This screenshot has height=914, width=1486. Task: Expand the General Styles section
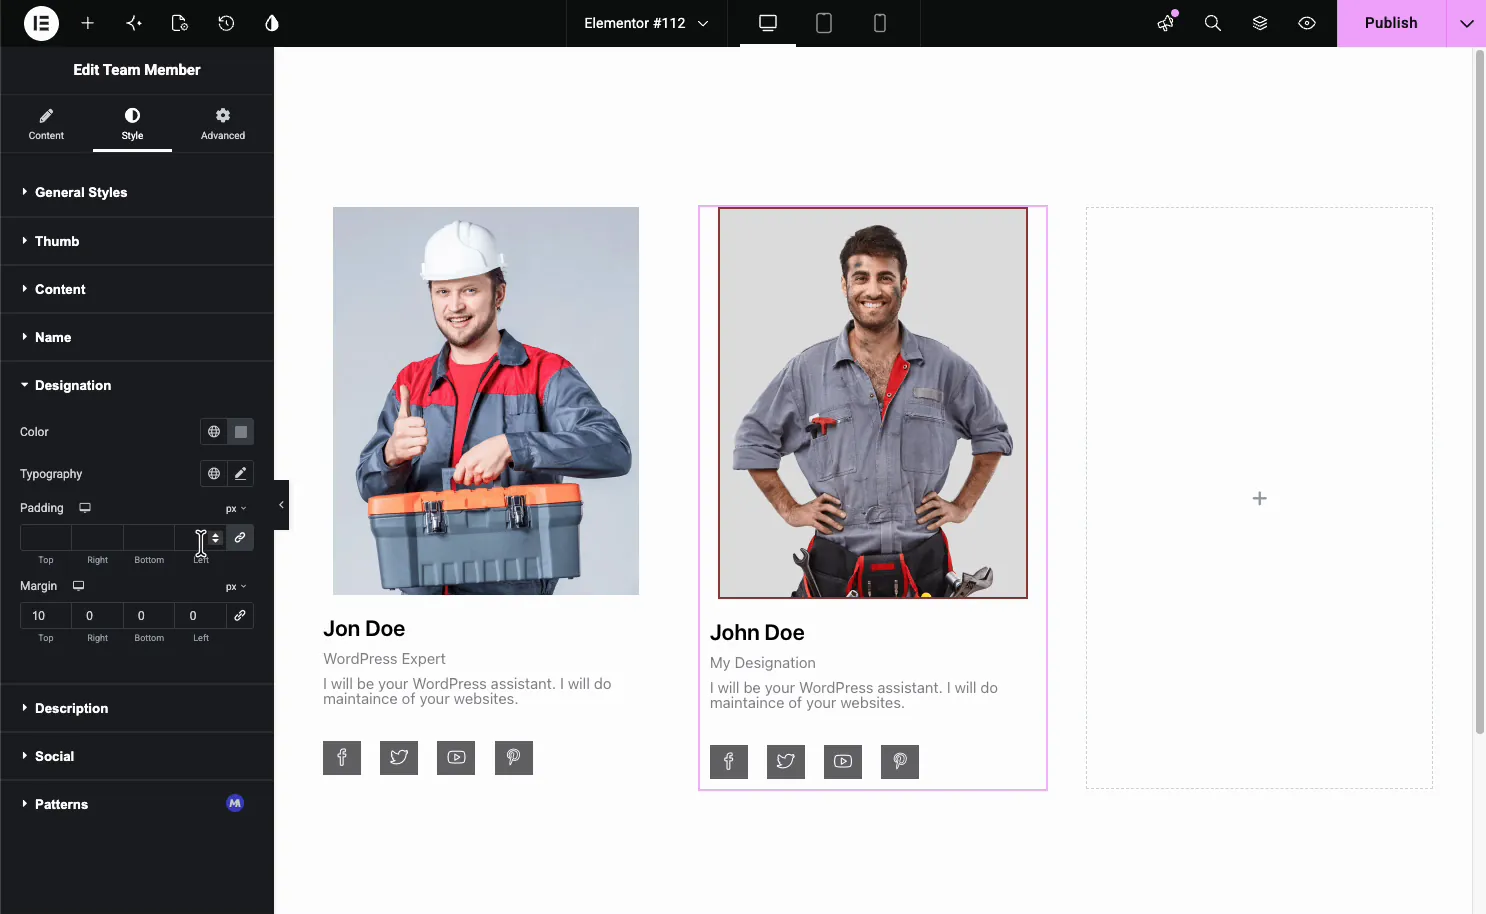point(137,192)
